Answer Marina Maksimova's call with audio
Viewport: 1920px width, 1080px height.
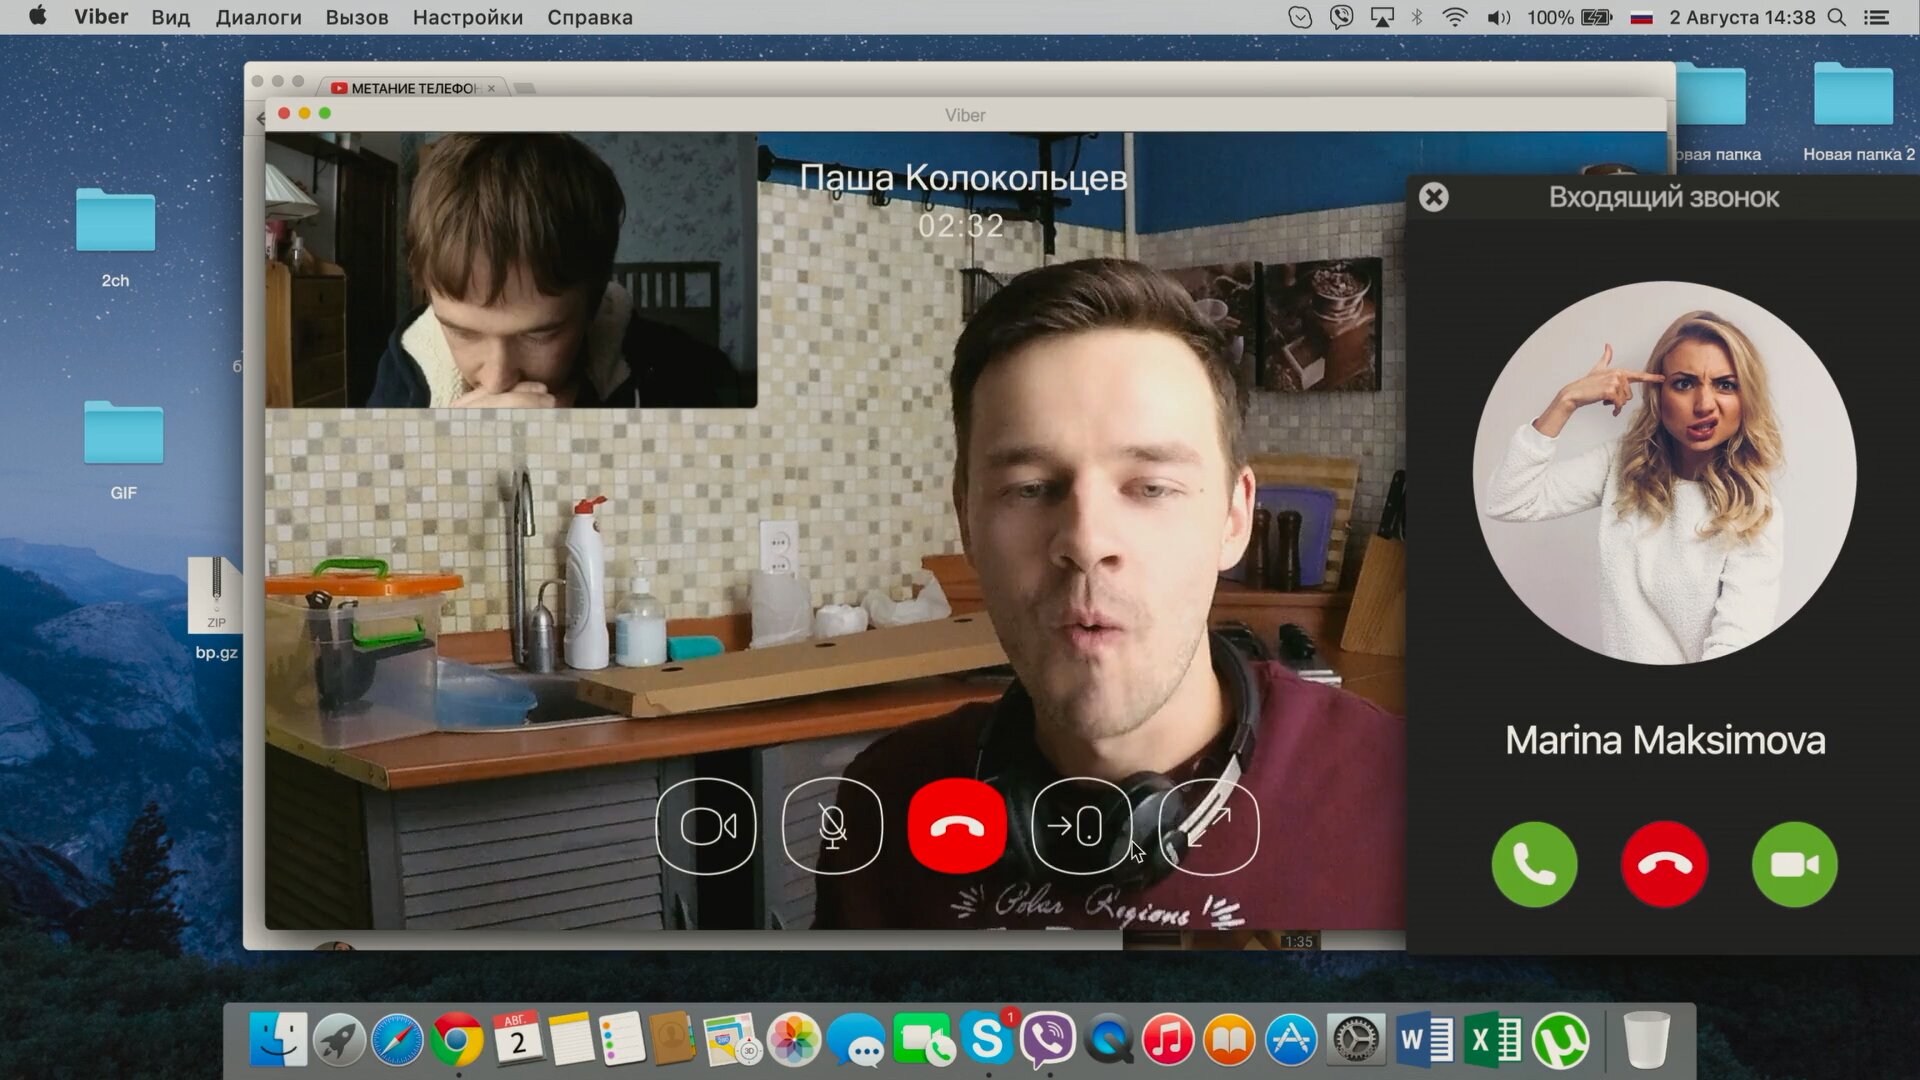[1534, 865]
